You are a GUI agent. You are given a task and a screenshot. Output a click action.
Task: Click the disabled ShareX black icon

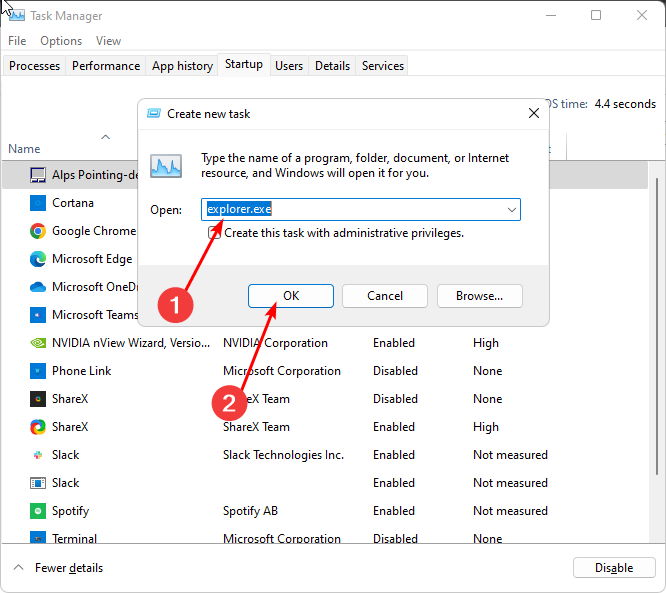coord(38,399)
